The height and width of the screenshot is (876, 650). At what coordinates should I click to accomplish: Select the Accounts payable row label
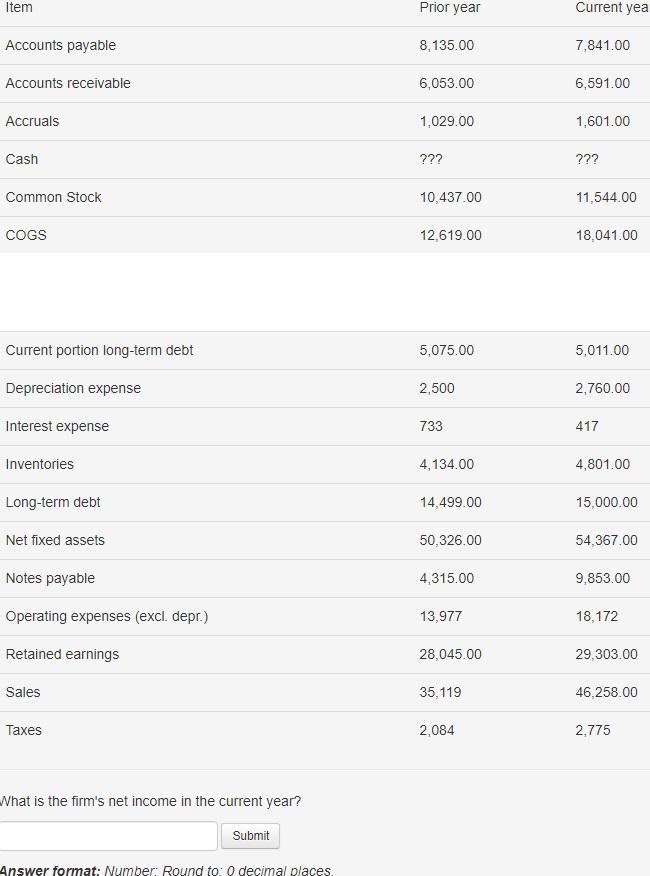(60, 45)
